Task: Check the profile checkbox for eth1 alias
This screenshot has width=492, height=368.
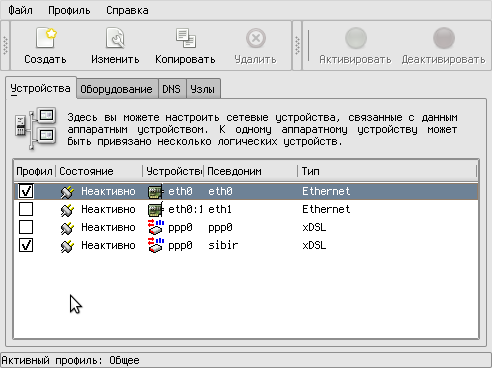Action: point(26,209)
